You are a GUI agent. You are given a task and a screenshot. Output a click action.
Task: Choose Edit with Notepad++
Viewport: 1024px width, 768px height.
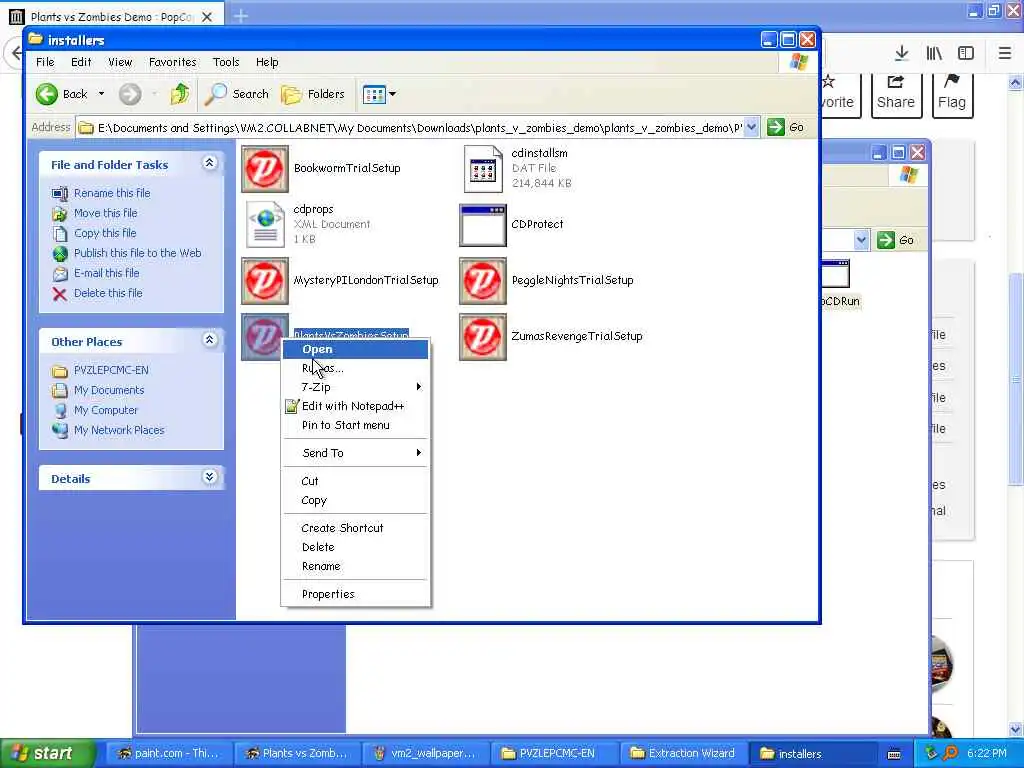click(x=355, y=406)
